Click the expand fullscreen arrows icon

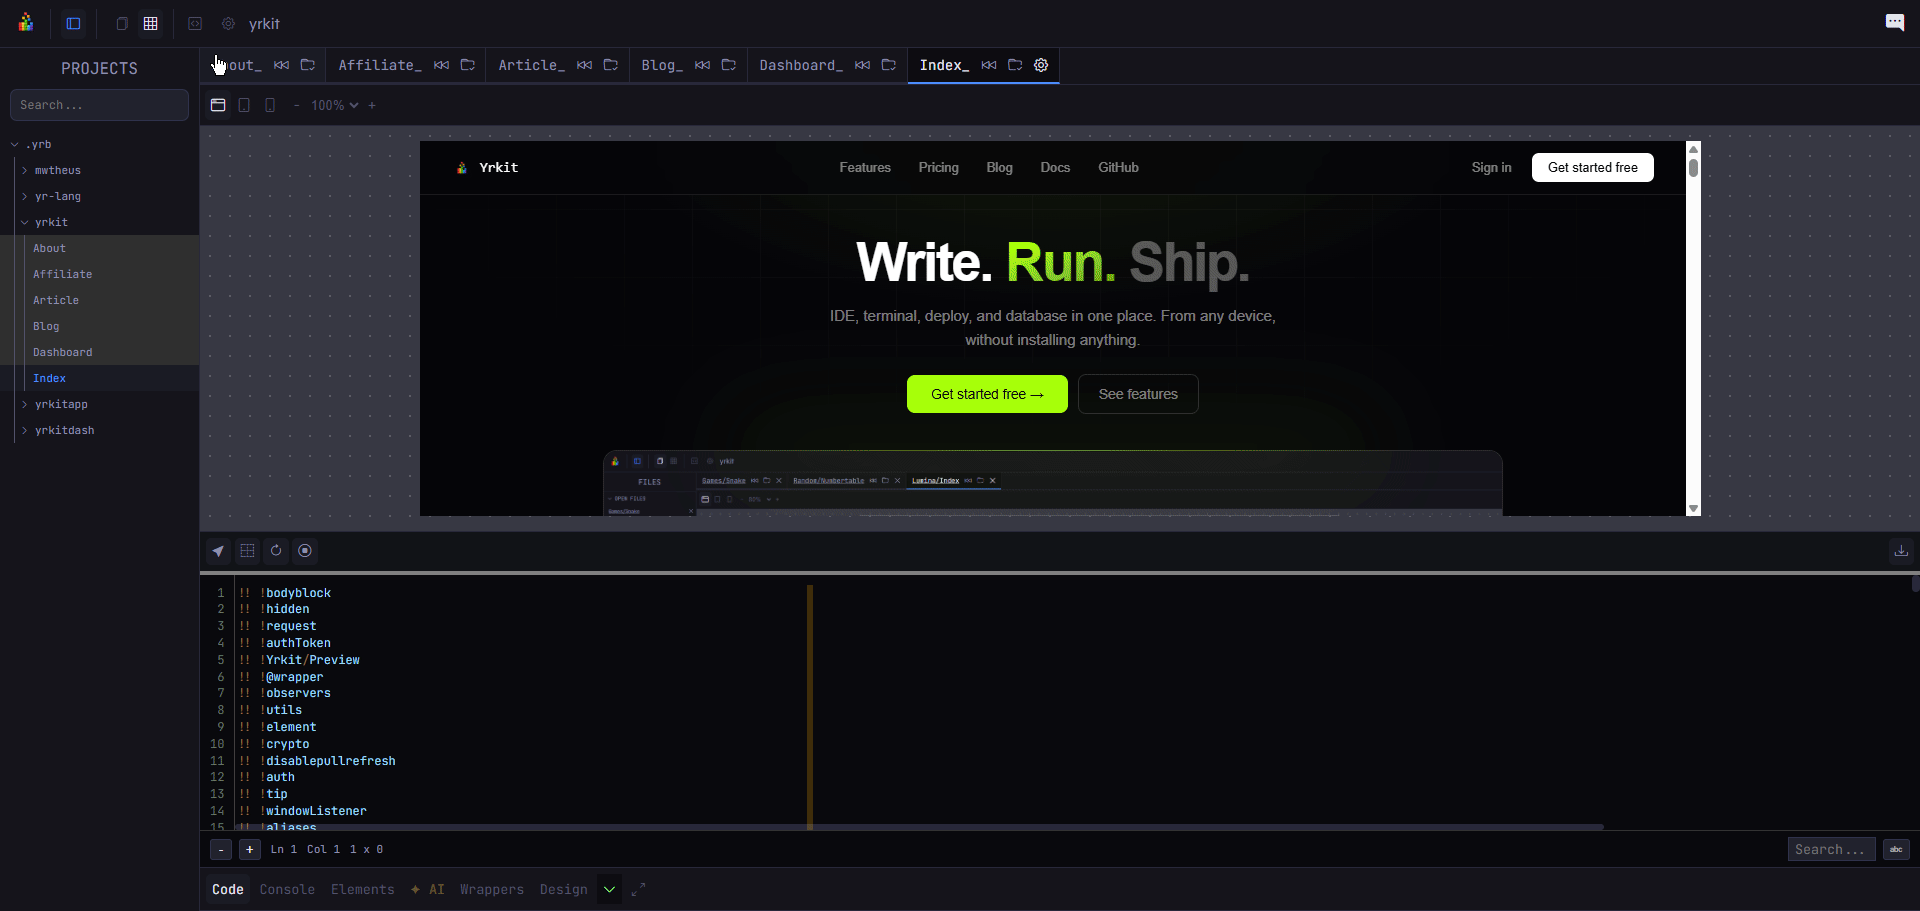pos(639,890)
